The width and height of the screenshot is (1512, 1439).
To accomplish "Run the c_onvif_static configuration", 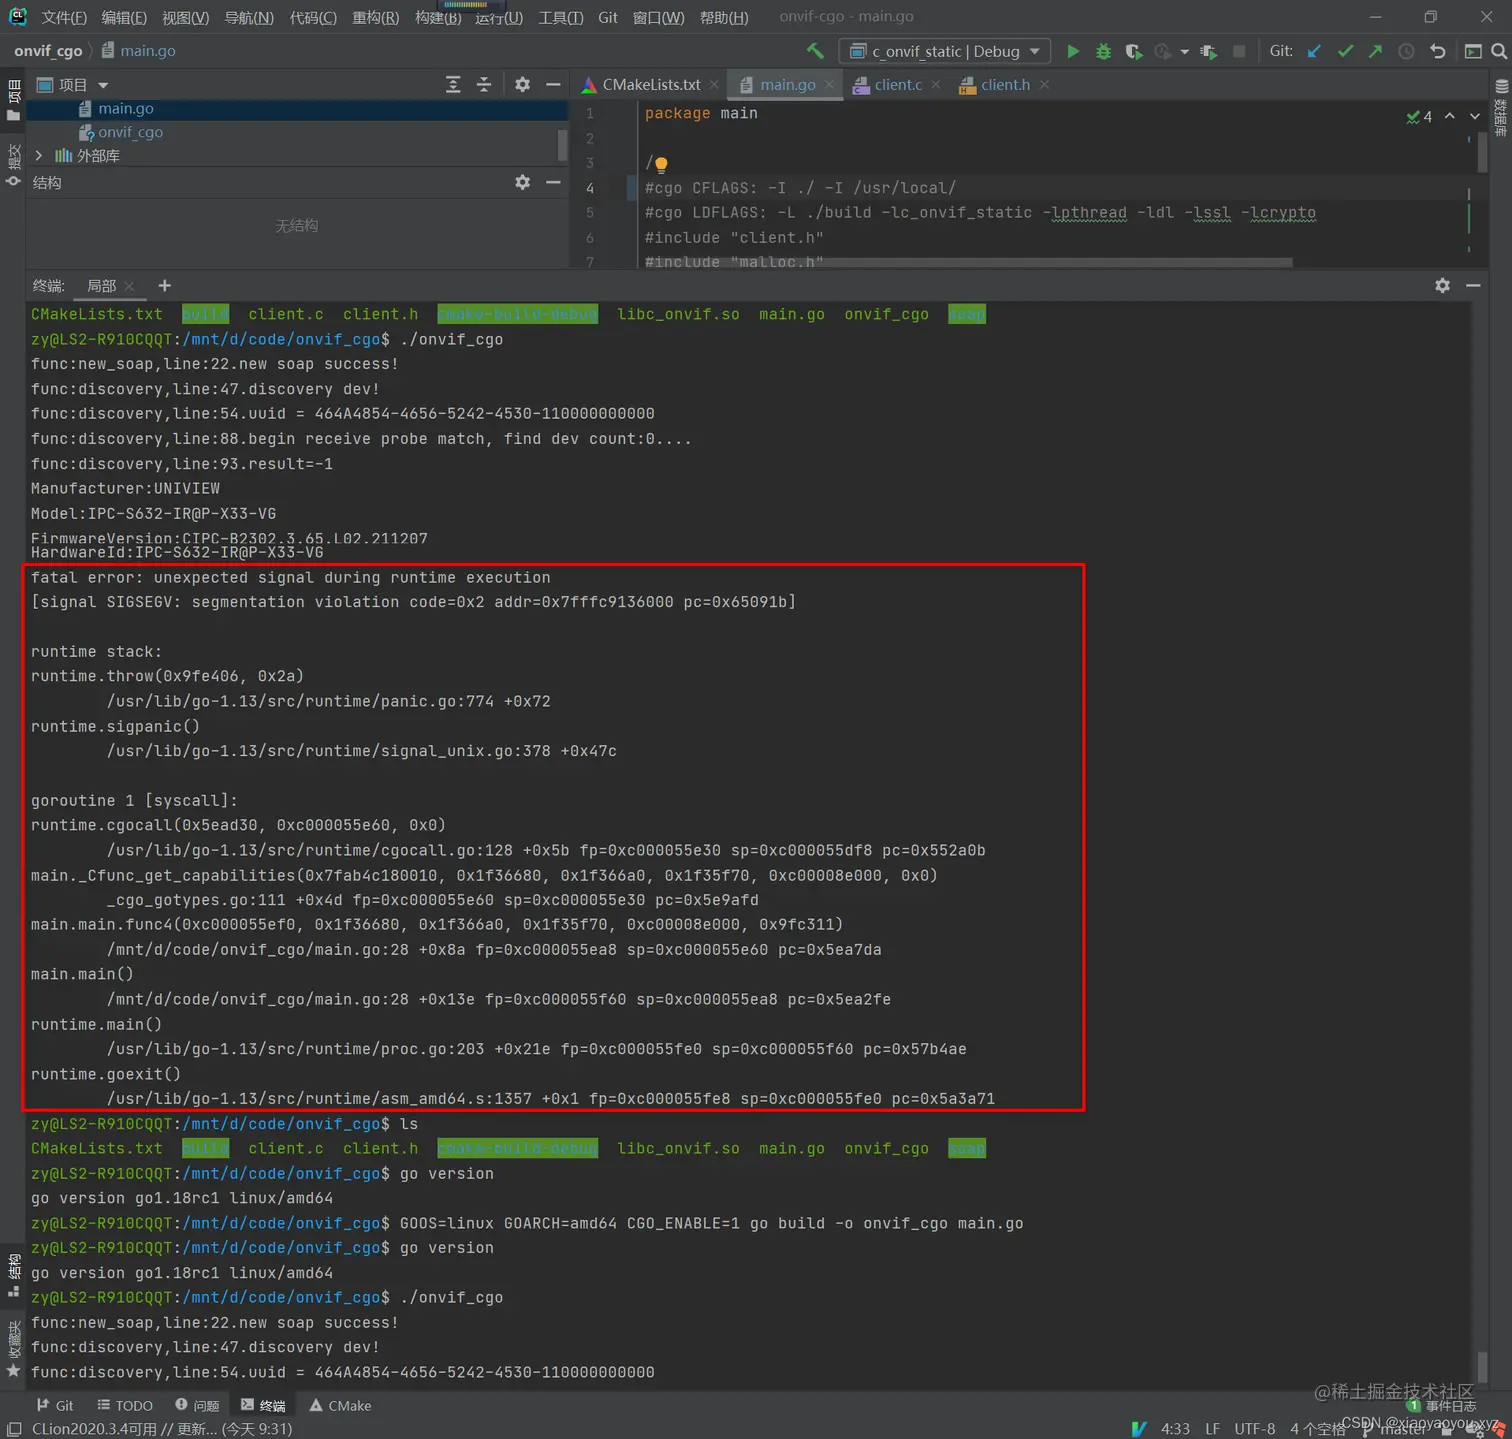I will pyautogui.click(x=1073, y=51).
